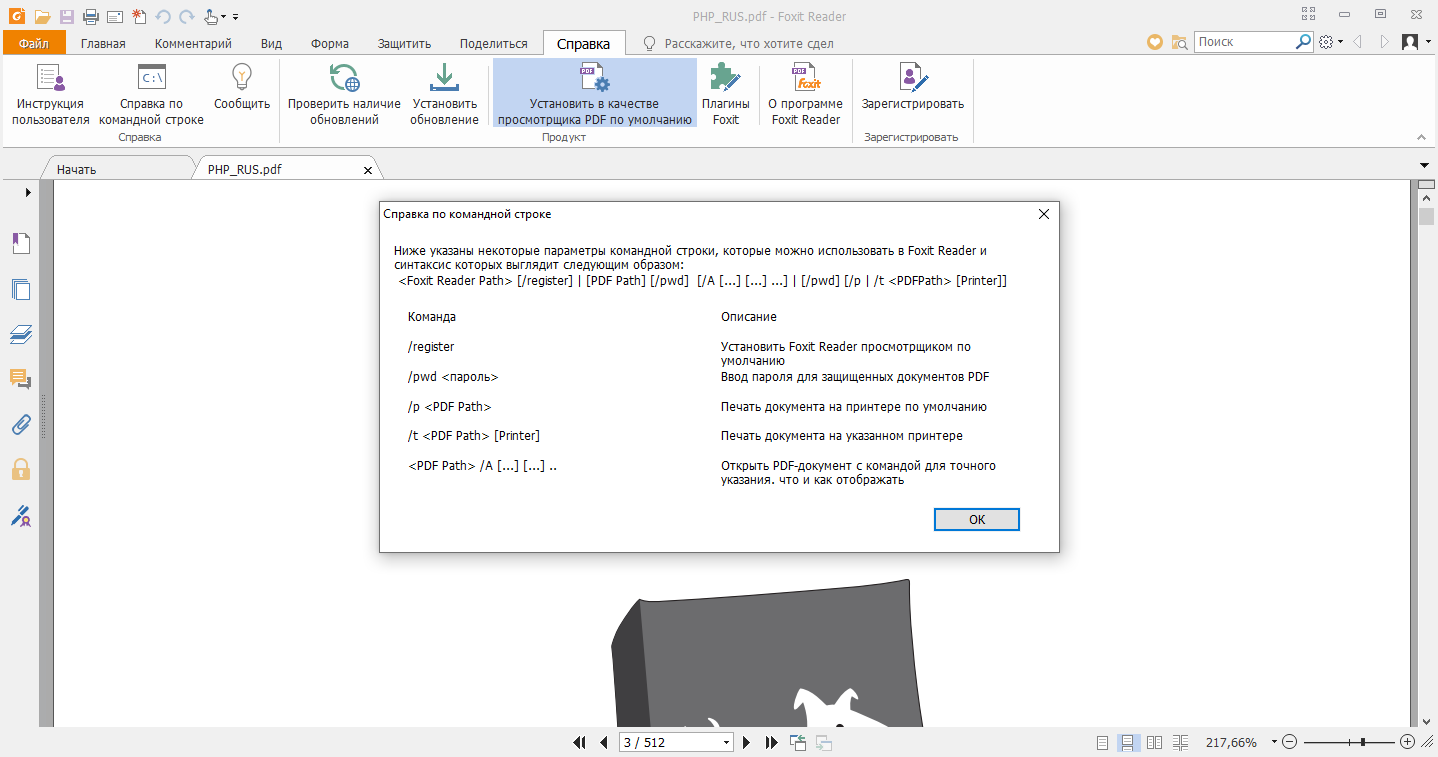Open the digital signatures panel in sidebar
The height and width of the screenshot is (757, 1438).
(21, 515)
